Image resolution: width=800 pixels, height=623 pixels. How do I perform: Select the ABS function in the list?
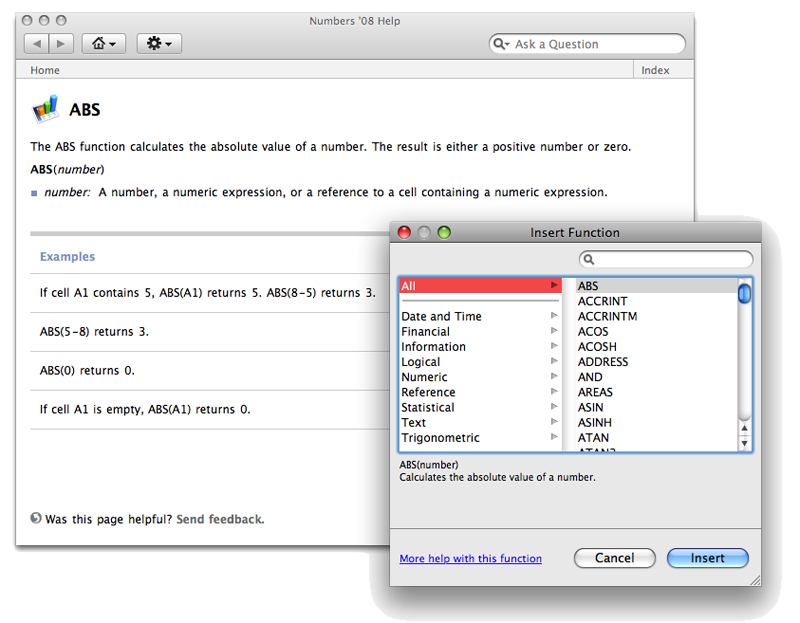[657, 286]
